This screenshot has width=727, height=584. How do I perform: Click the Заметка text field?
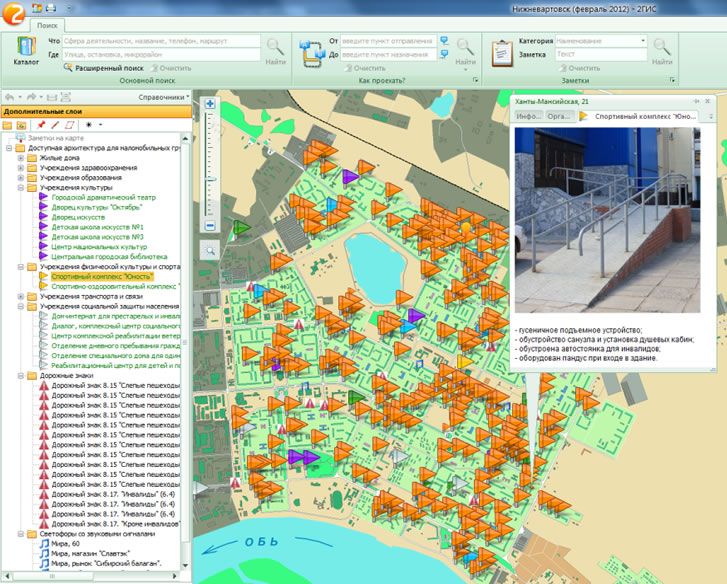click(x=601, y=54)
